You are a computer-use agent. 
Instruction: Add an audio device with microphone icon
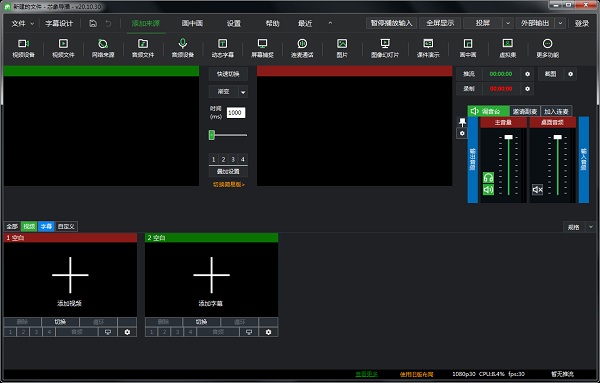point(183,48)
